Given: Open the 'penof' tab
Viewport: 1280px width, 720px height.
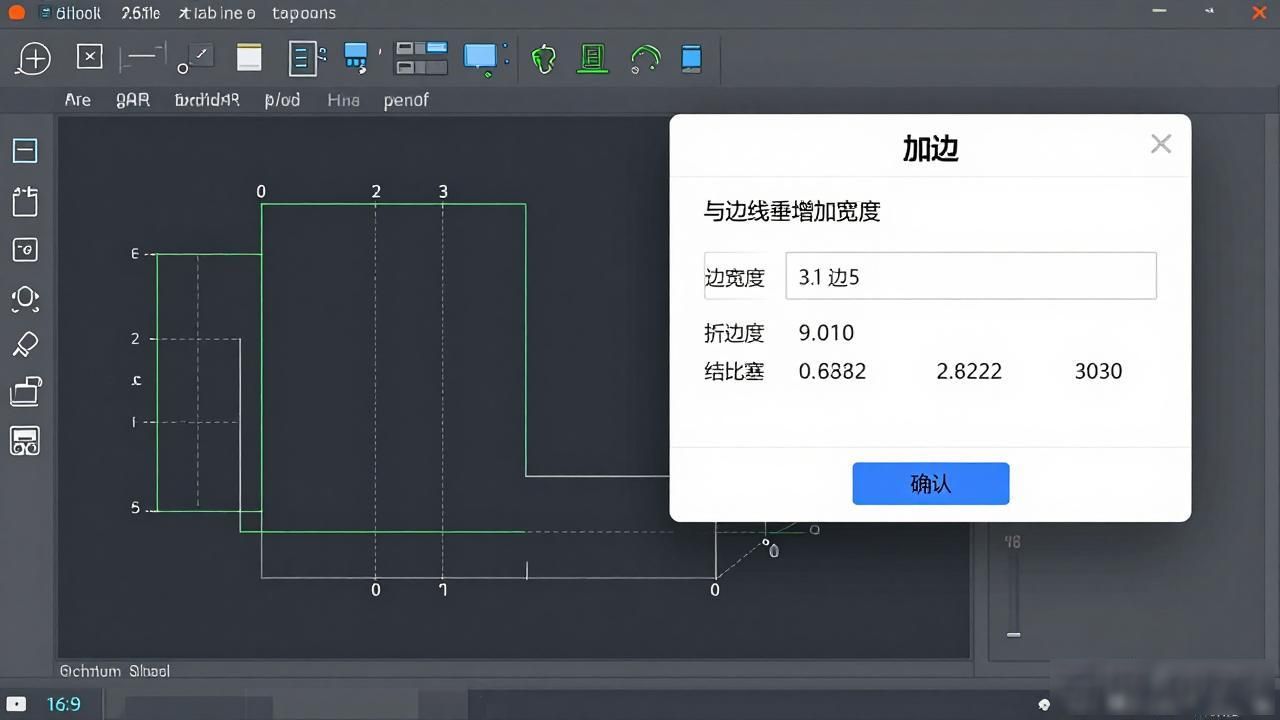Looking at the screenshot, I should 406,100.
